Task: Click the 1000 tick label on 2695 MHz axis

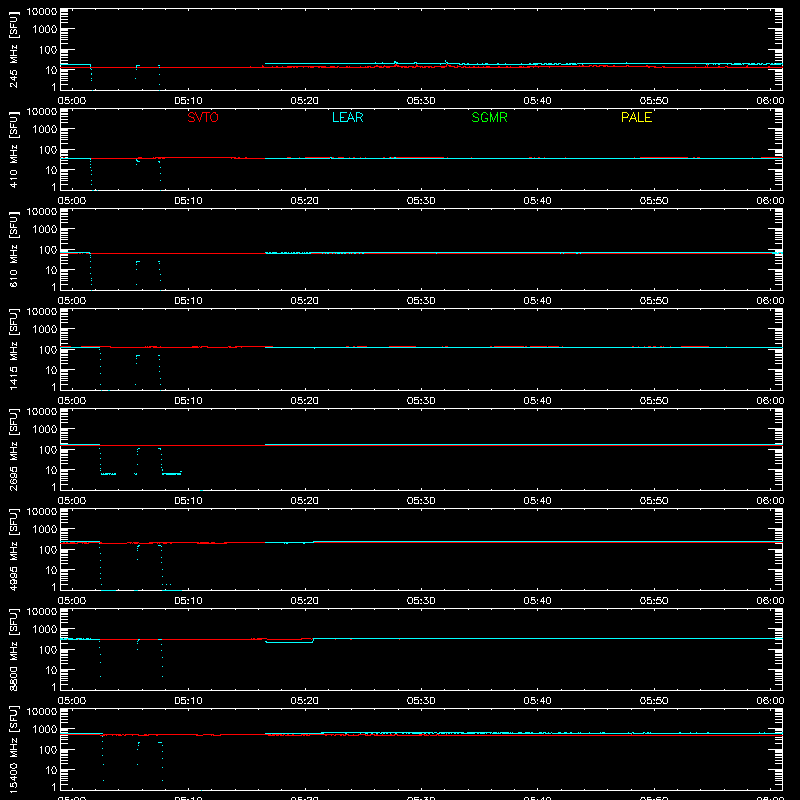Action: (x=44, y=430)
